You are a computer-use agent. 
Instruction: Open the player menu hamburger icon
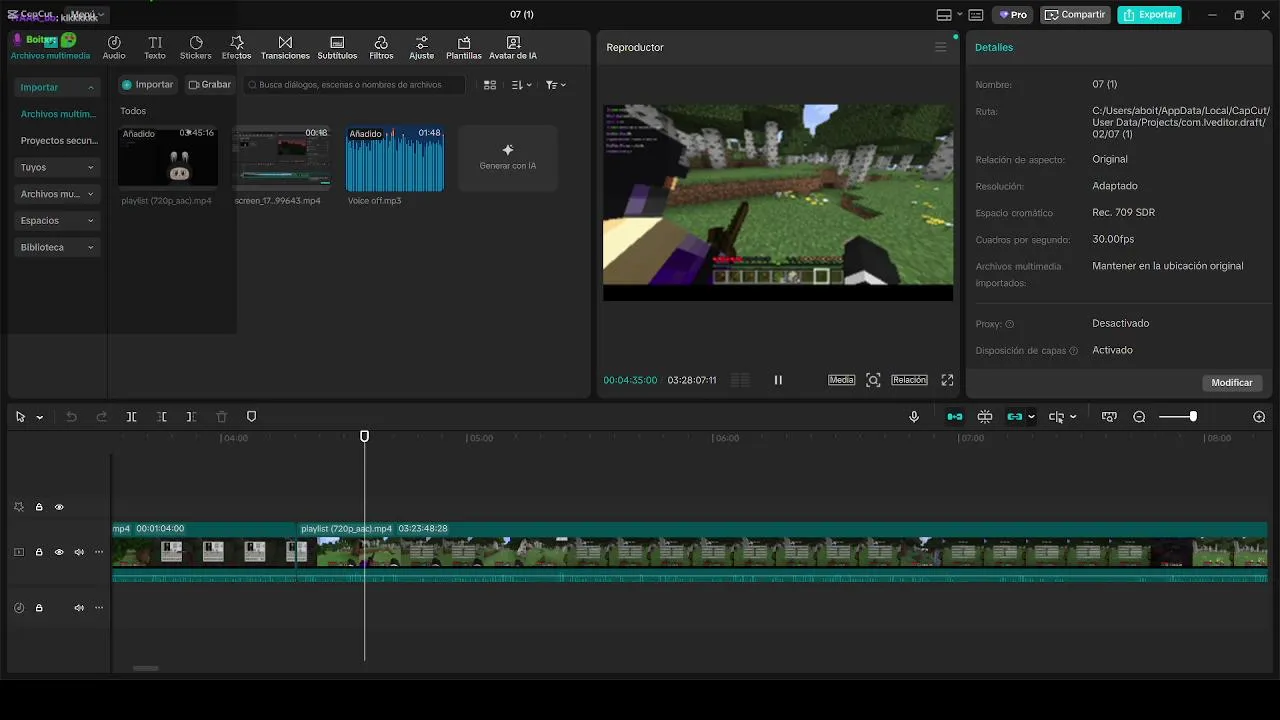940,47
